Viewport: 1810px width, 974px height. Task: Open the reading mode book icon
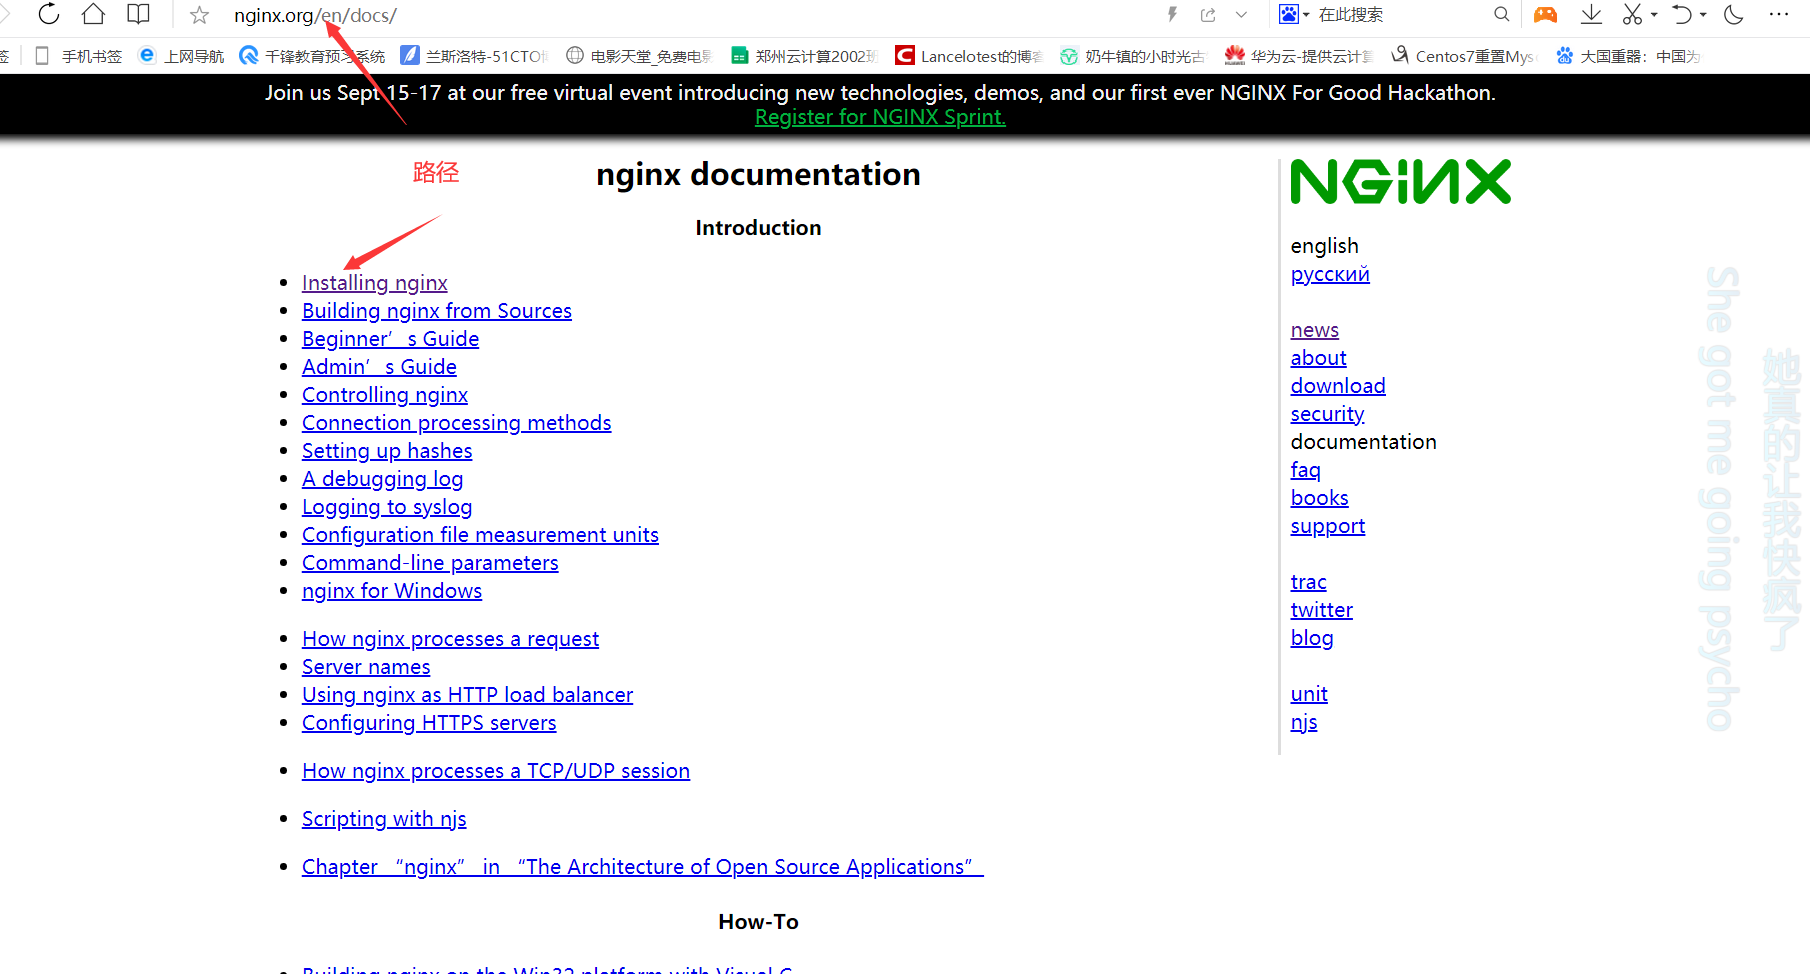click(139, 14)
